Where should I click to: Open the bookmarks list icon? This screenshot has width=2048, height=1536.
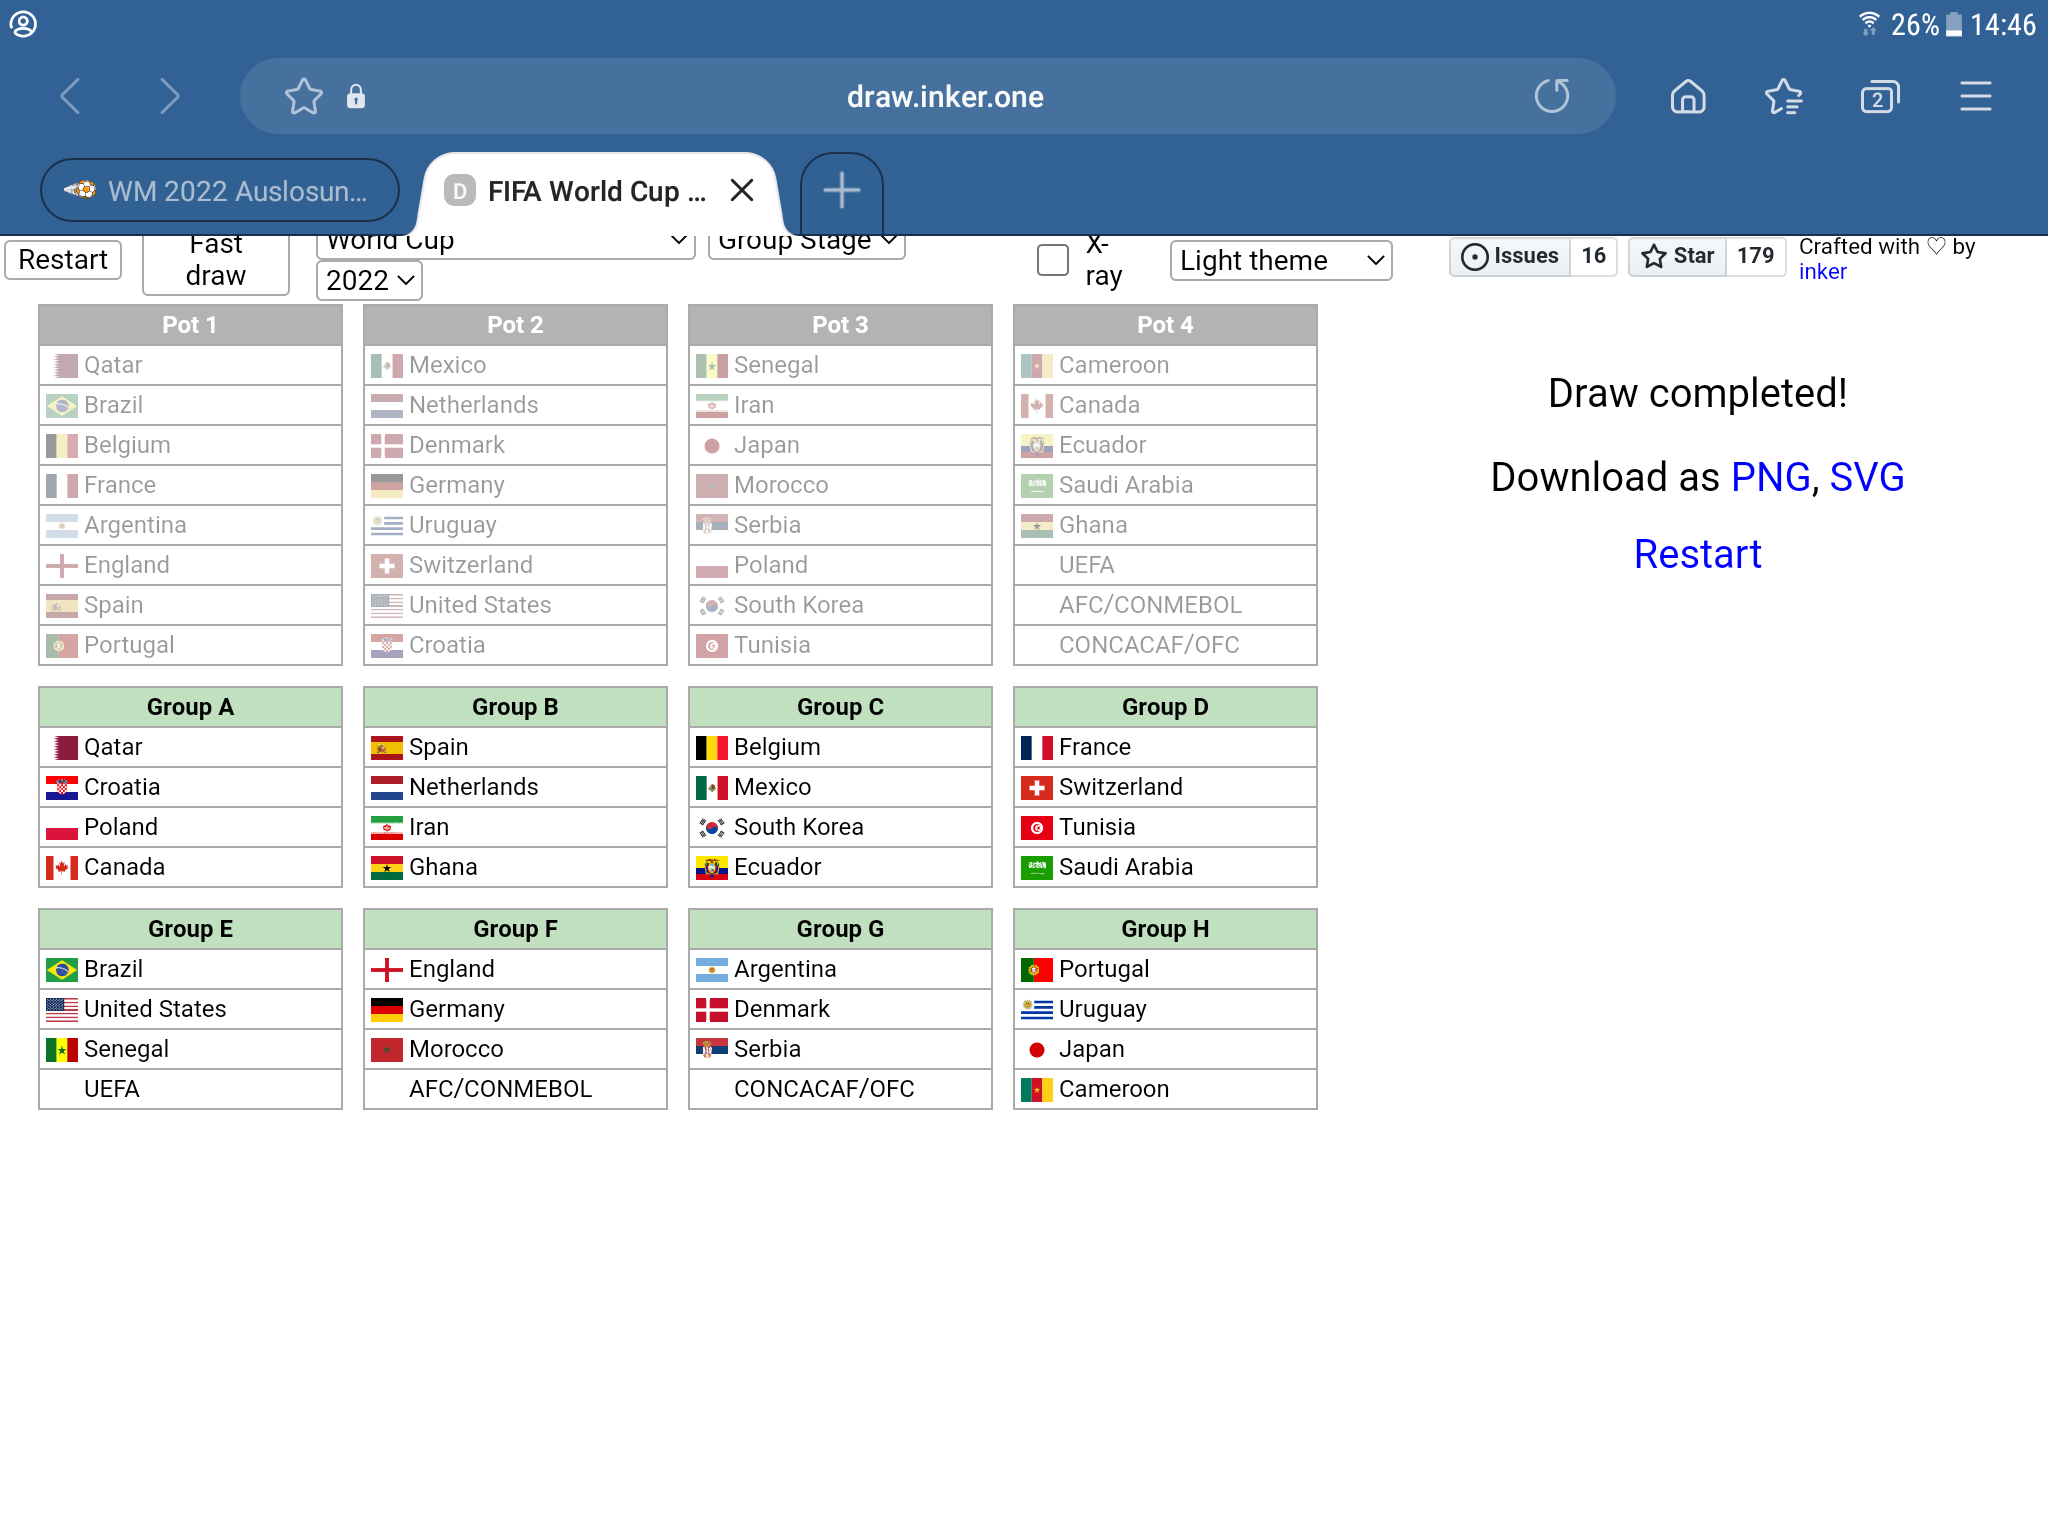tap(1783, 97)
